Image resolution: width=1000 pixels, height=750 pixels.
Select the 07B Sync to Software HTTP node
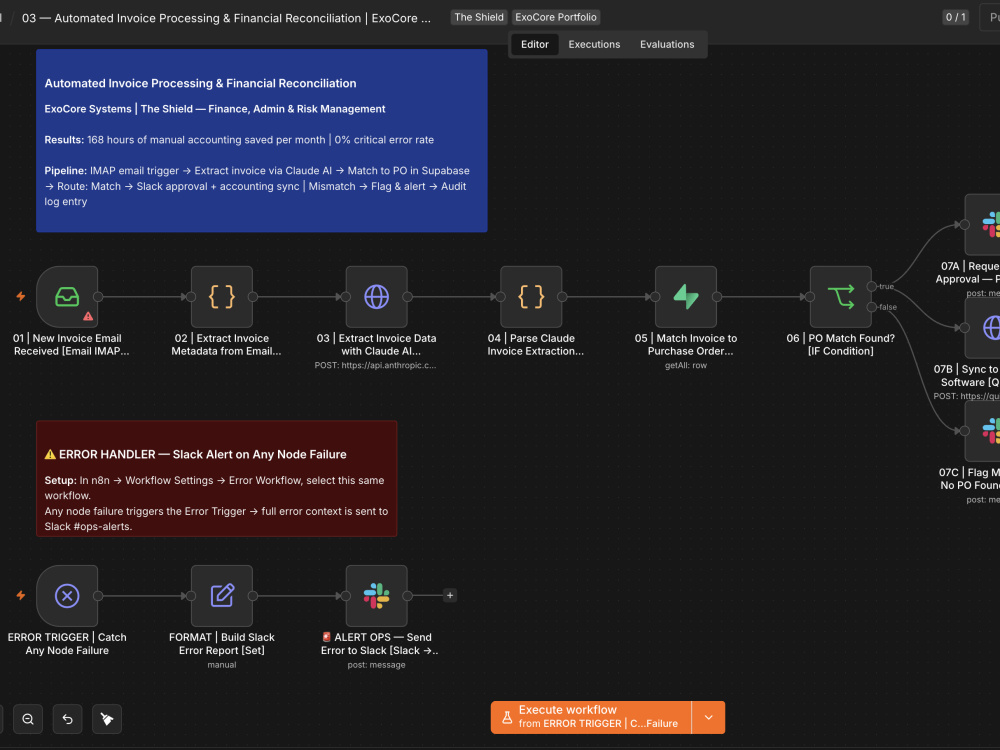click(983, 327)
